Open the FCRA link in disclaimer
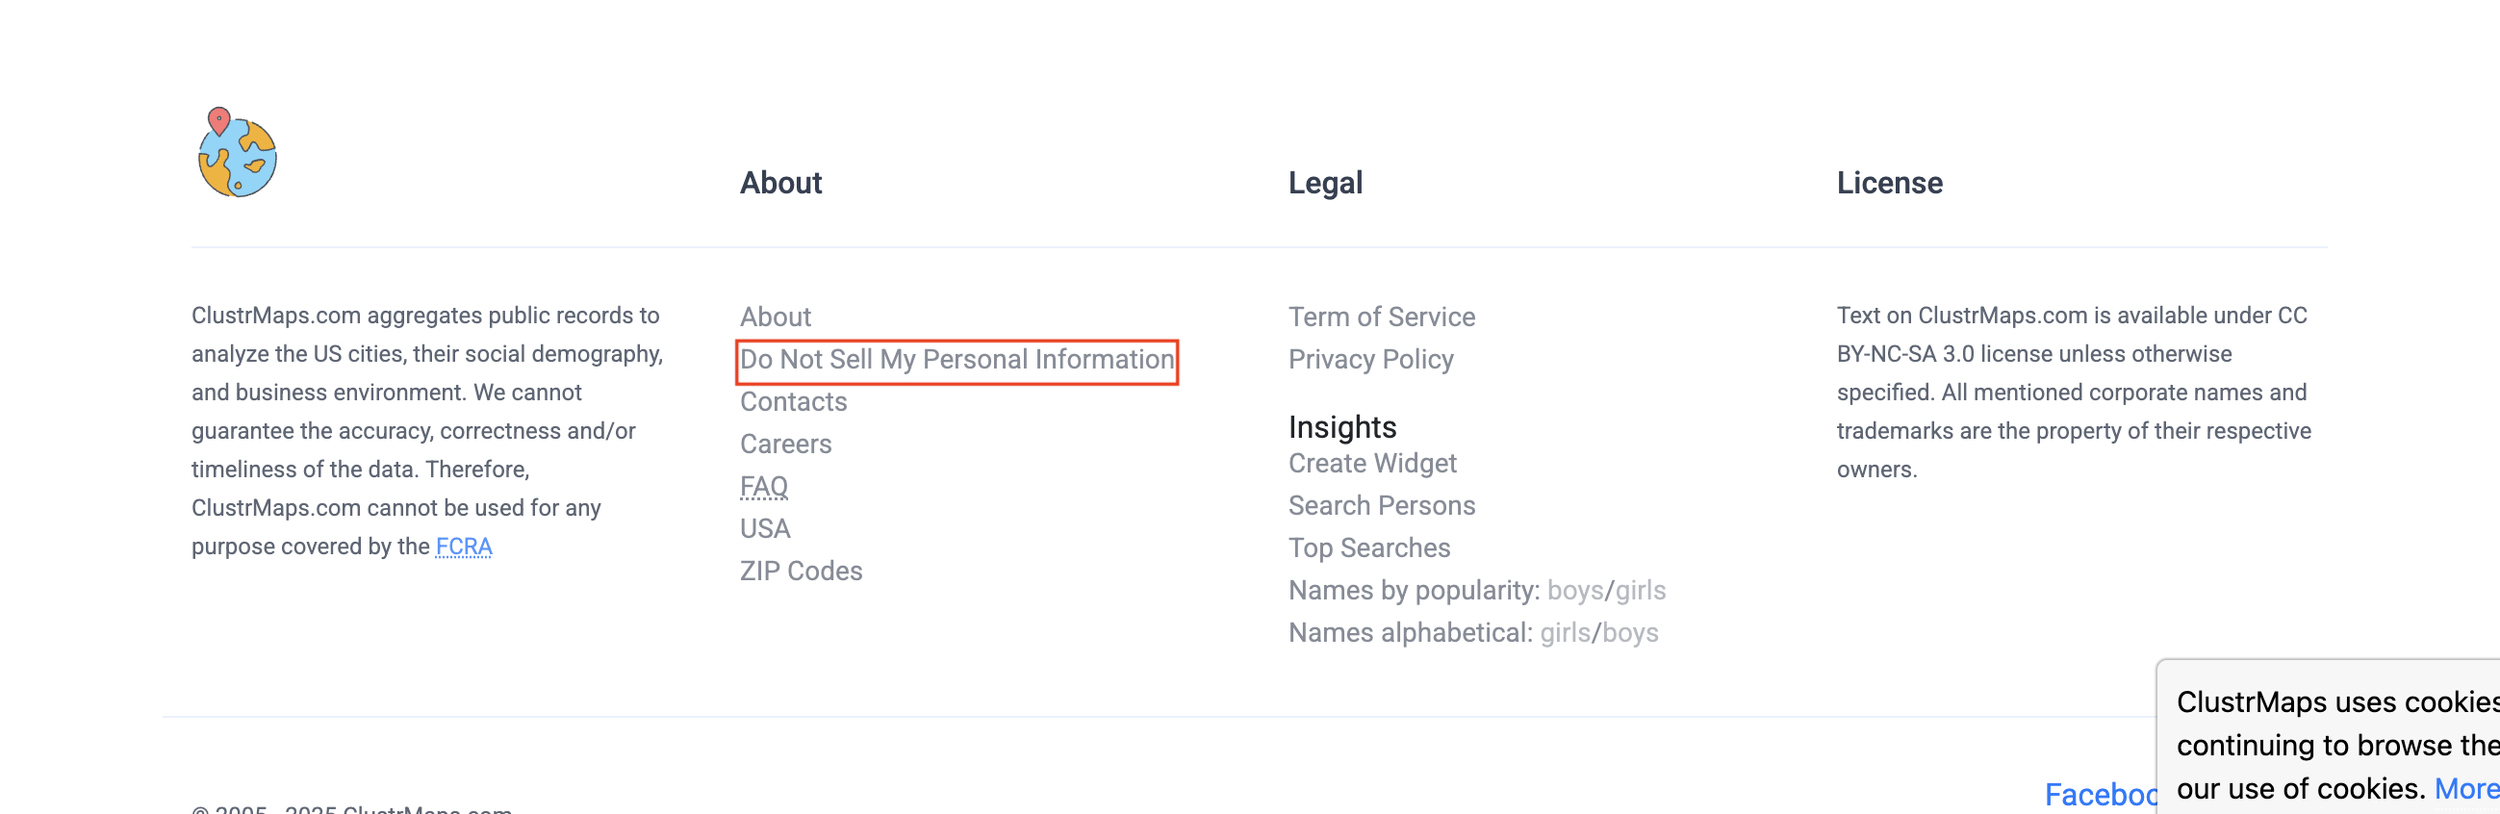 point(464,547)
